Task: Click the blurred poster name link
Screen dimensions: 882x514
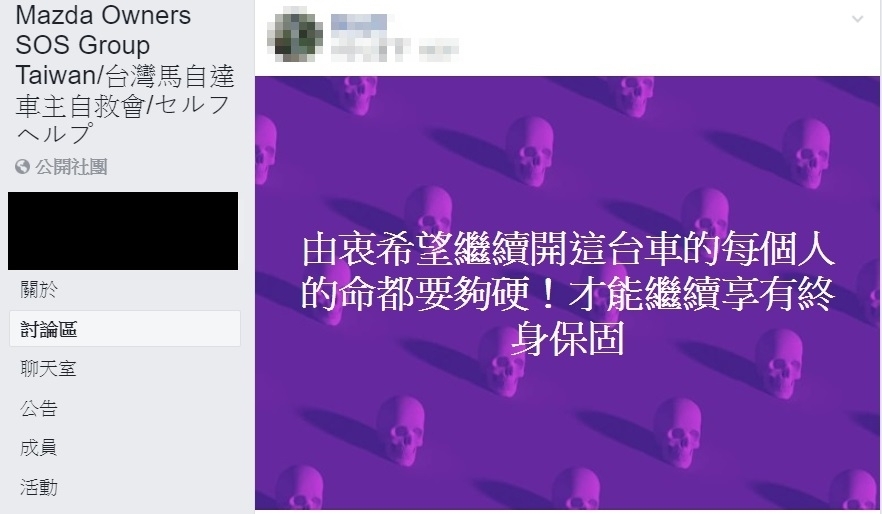Action: click(x=359, y=22)
